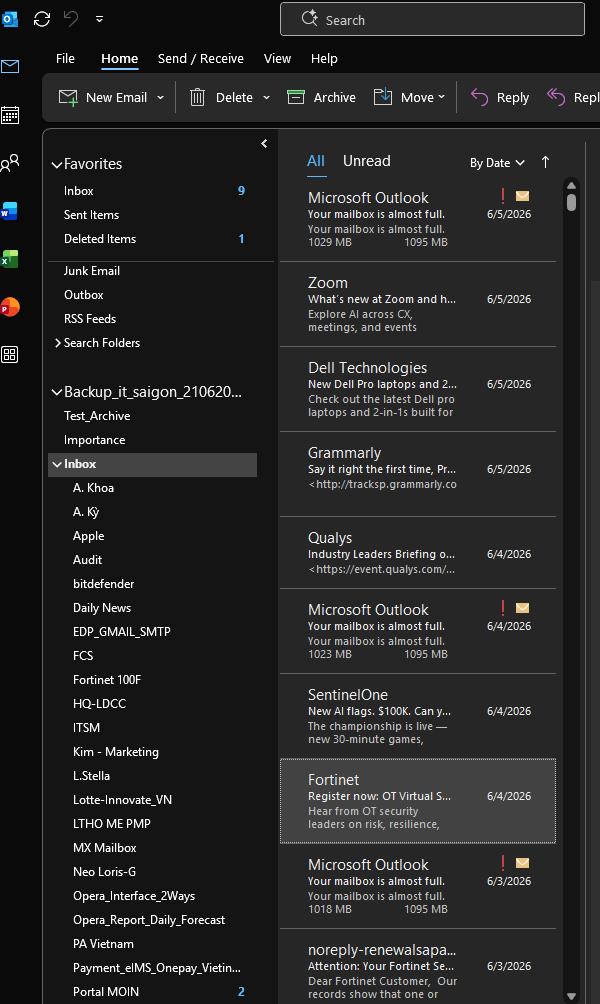The height and width of the screenshot is (1004, 600).
Task: Click the Outlook app logo
Action: pyautogui.click(x=10, y=19)
